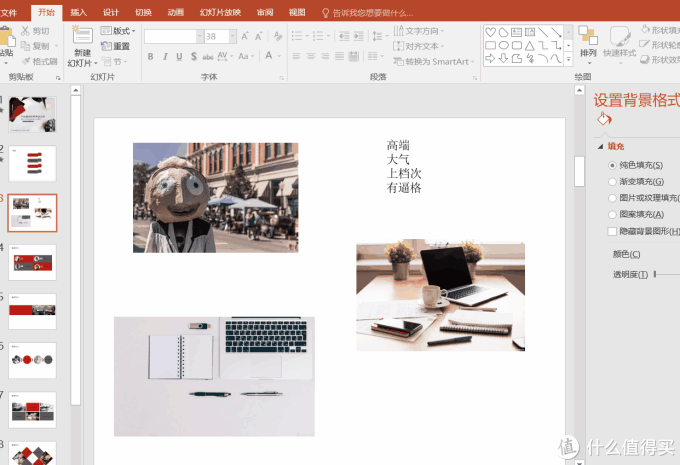Screen dimensions: 680x465
Task: Justify text in the paragraph group
Action: coord(340,56)
